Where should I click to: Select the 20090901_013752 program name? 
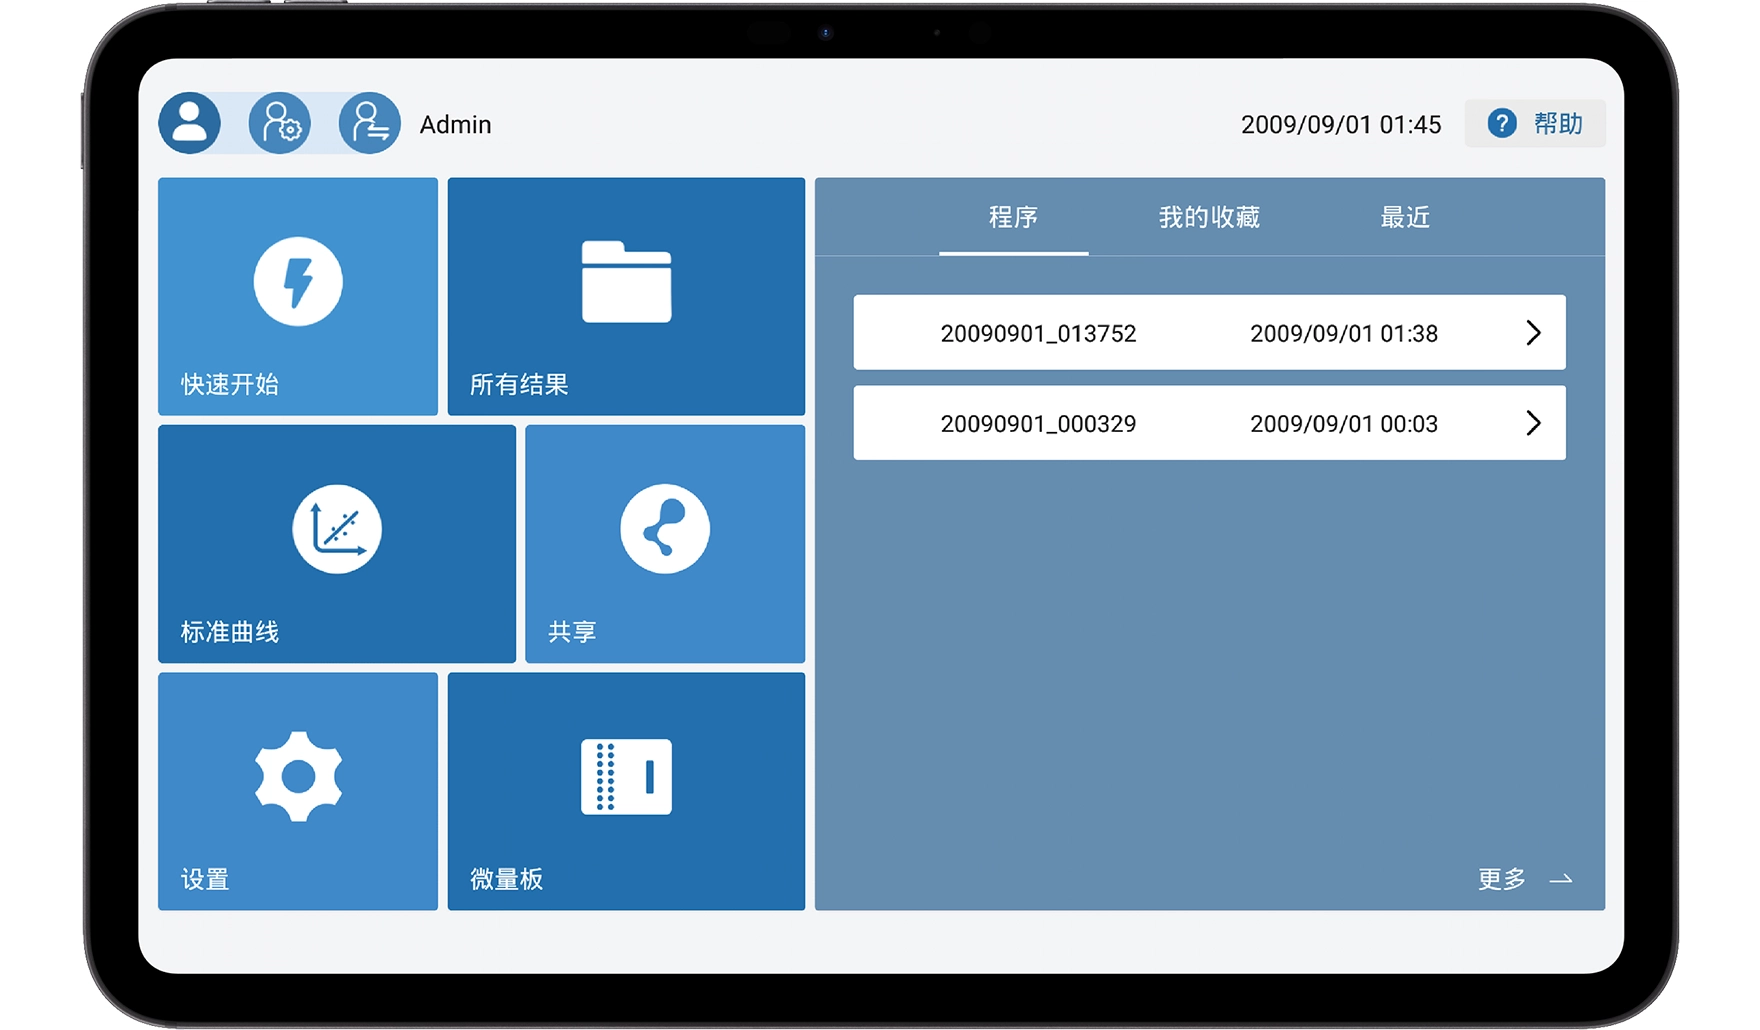(x=1038, y=333)
